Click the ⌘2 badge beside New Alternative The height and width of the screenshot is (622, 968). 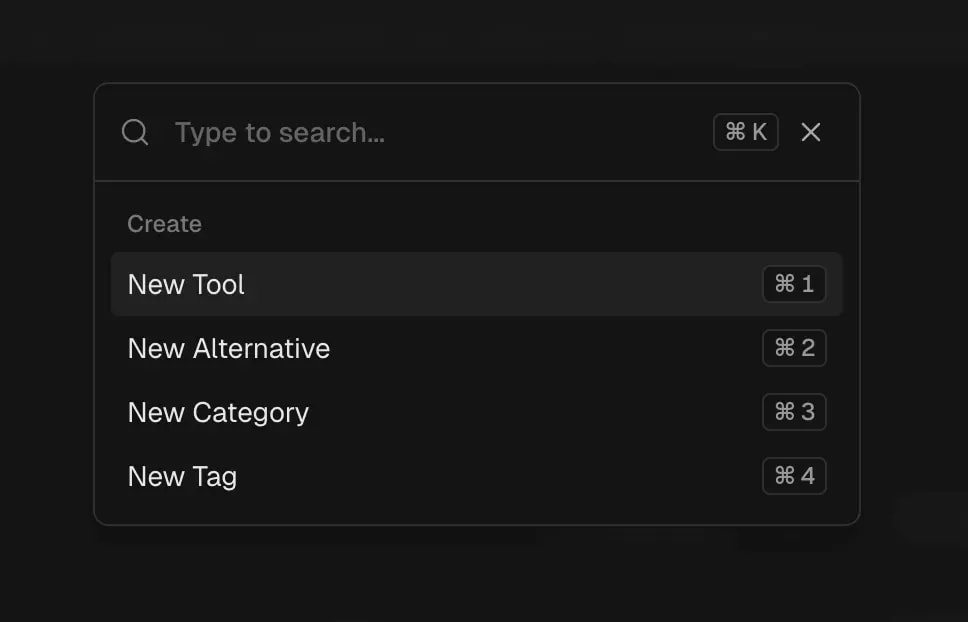point(794,348)
